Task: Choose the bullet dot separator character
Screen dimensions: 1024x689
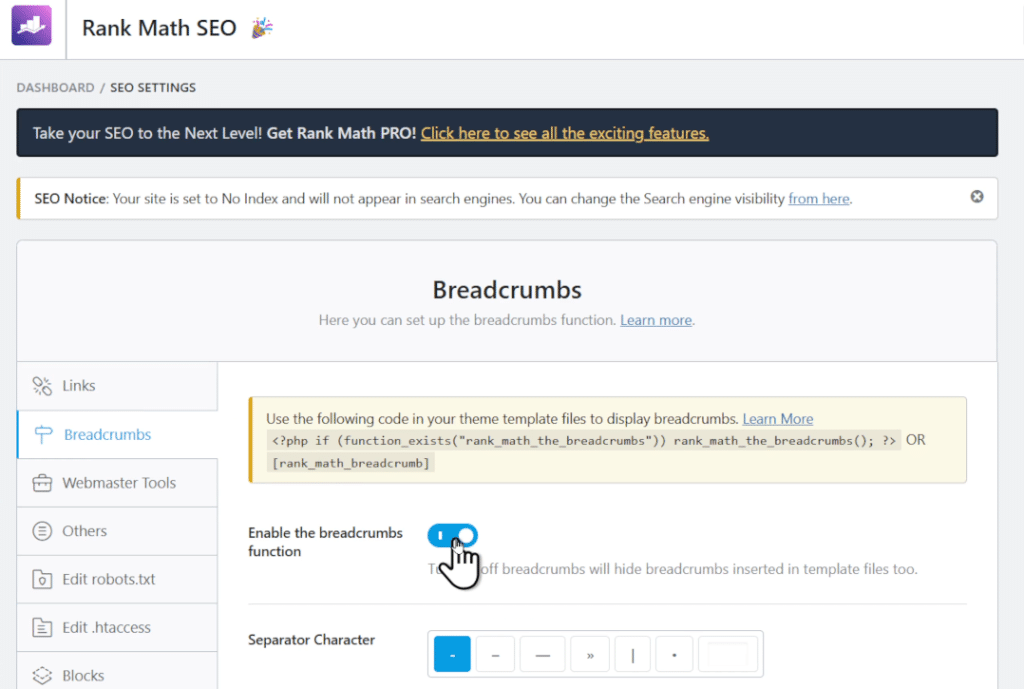Action: coord(674,653)
